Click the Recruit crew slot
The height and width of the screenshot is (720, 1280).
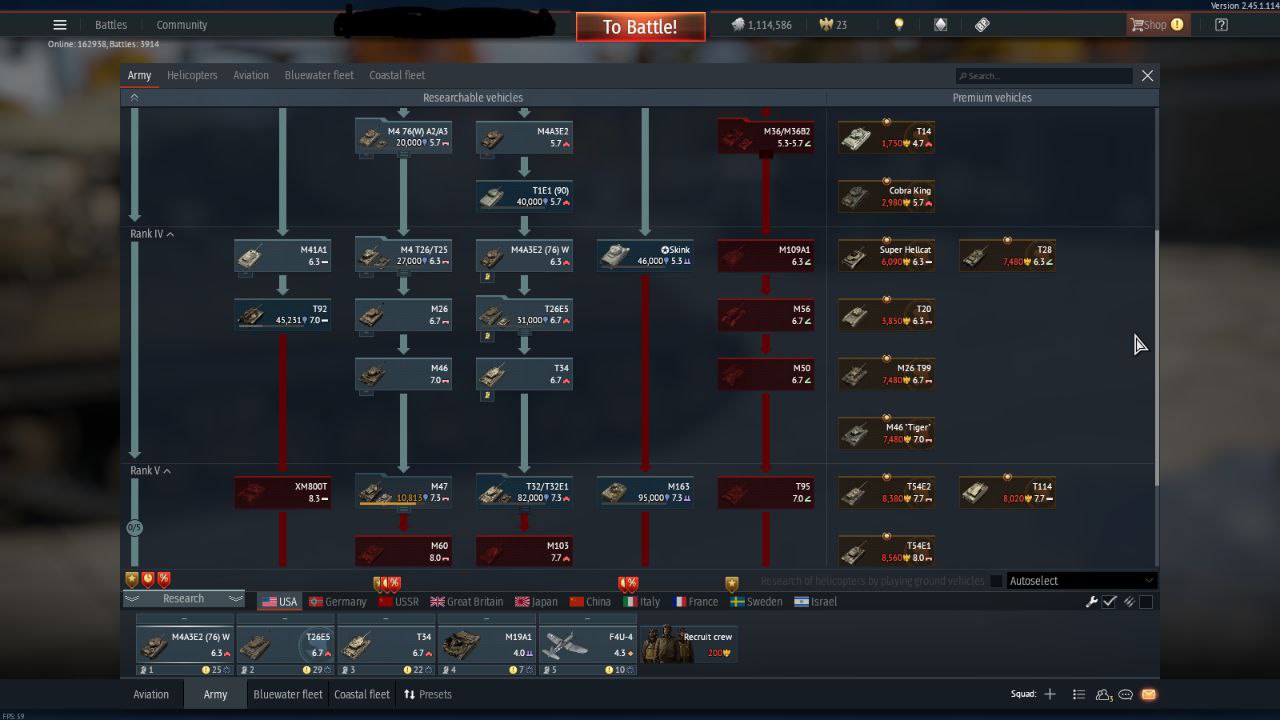click(x=687, y=644)
